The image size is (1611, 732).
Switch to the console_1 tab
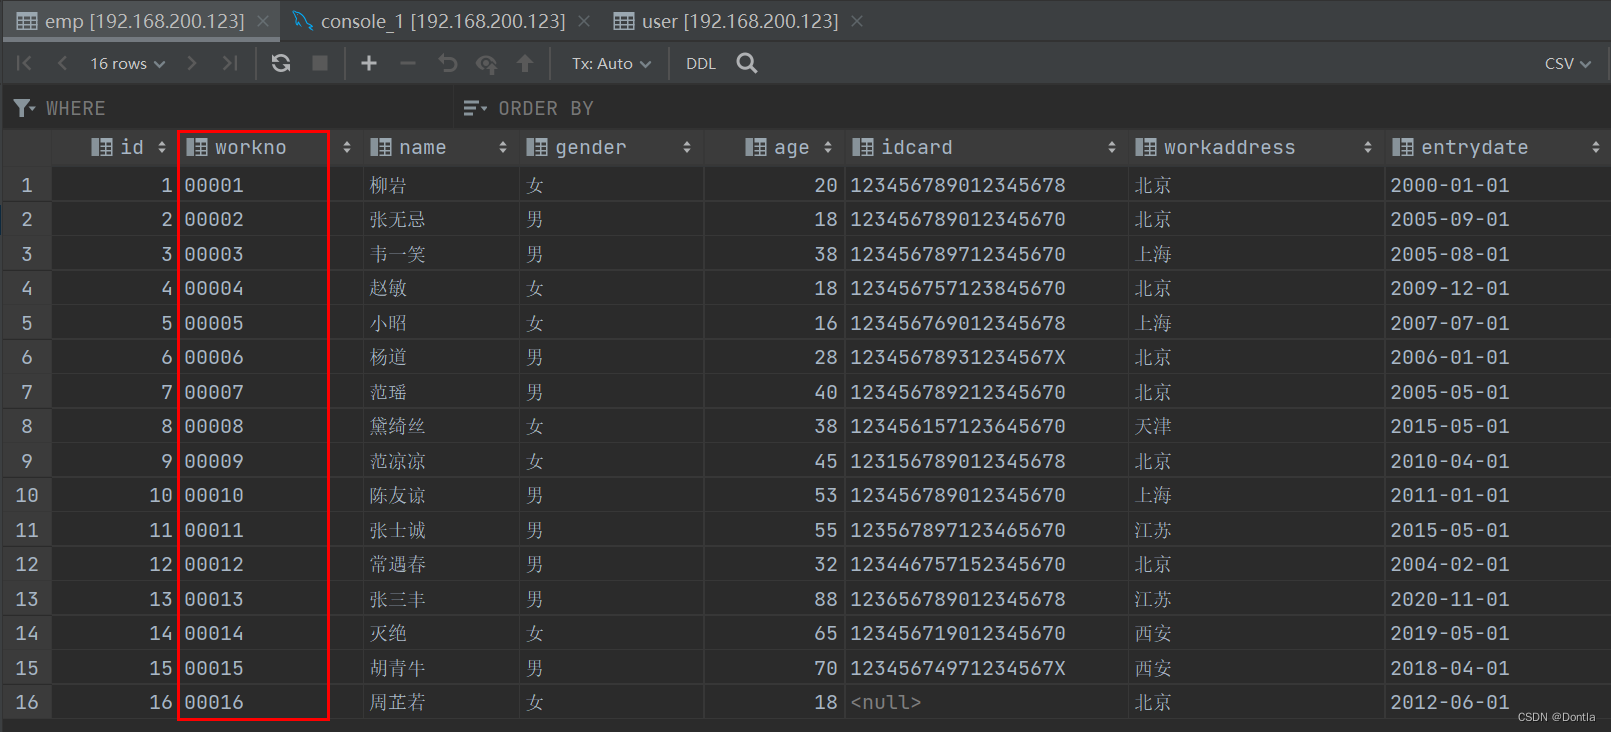pos(442,21)
